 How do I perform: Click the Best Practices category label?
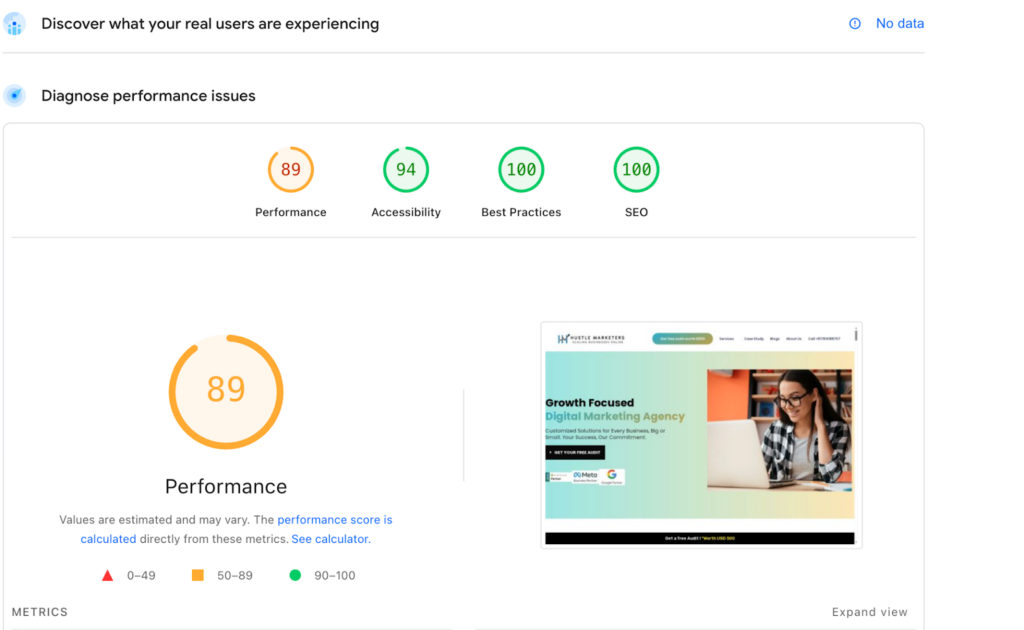(521, 212)
